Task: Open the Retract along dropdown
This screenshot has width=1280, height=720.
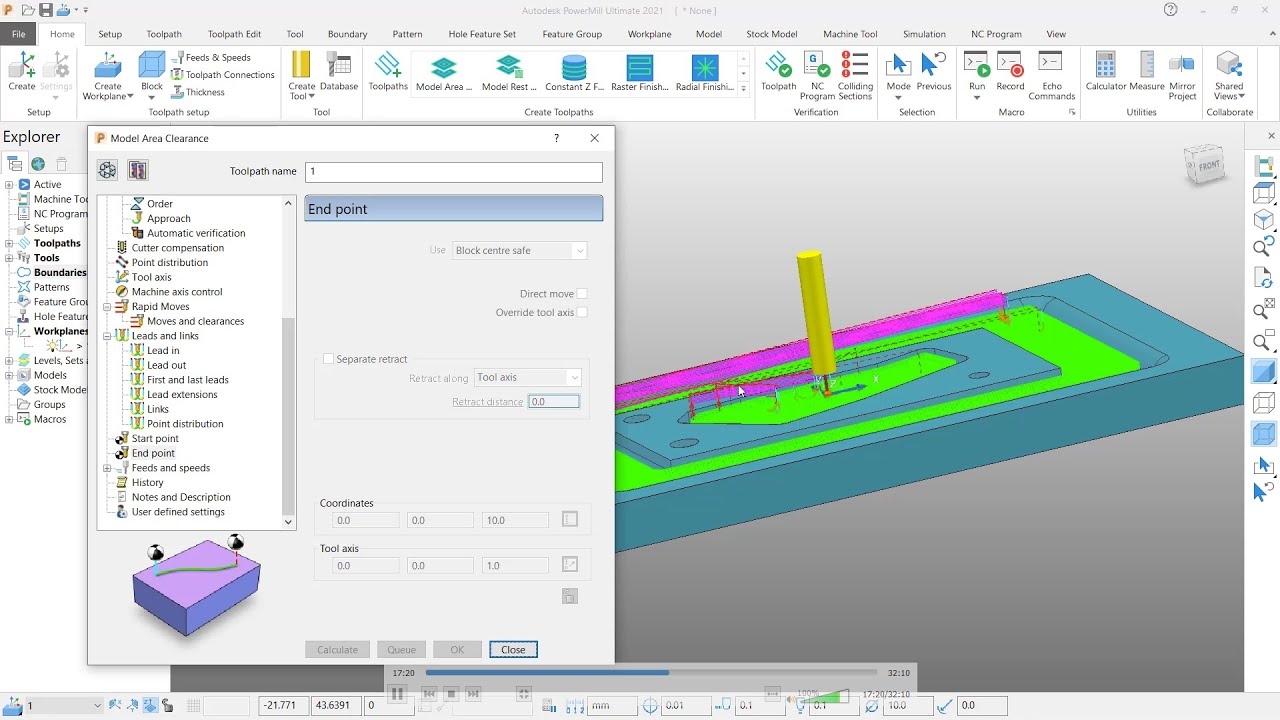Action: pyautogui.click(x=527, y=378)
